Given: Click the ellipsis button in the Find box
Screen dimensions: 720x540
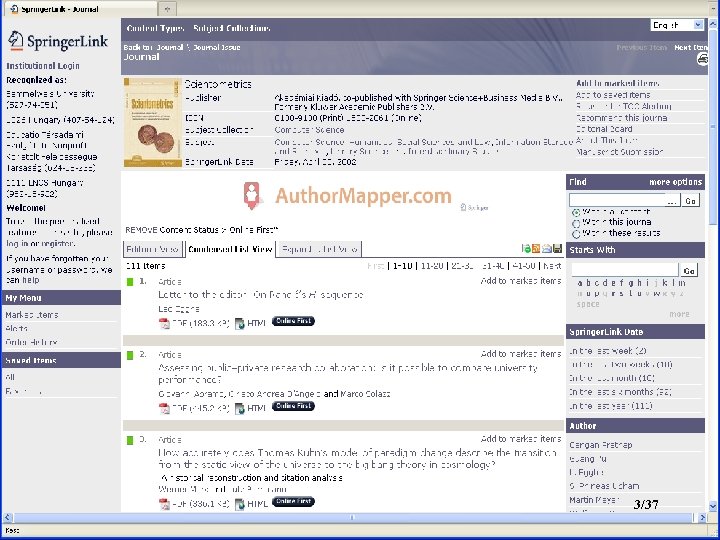Looking at the screenshot, I should coord(672,201).
